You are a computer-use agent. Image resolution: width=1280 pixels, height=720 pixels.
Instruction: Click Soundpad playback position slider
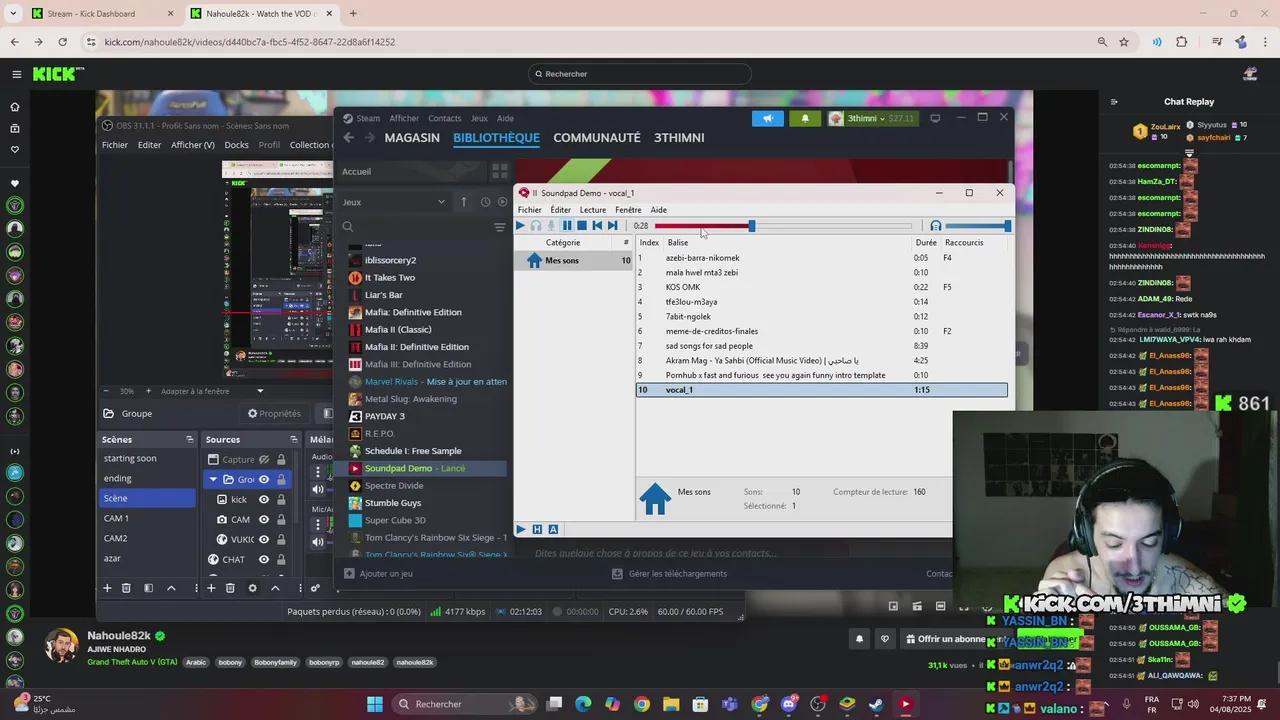pos(783,226)
